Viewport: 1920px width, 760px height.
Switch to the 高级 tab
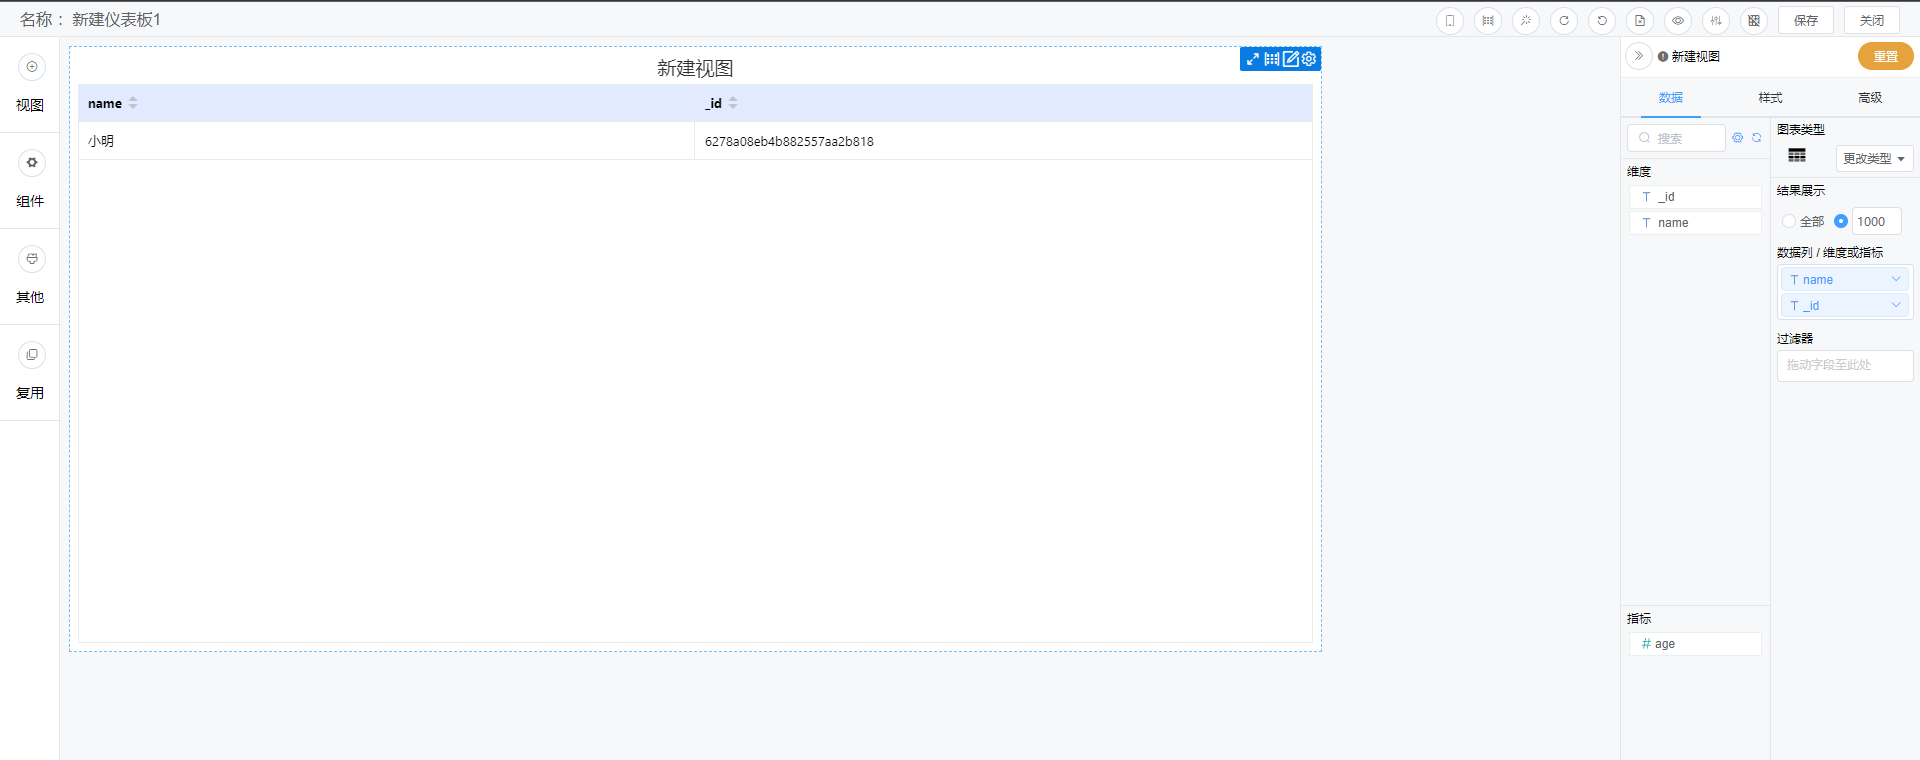click(x=1870, y=98)
